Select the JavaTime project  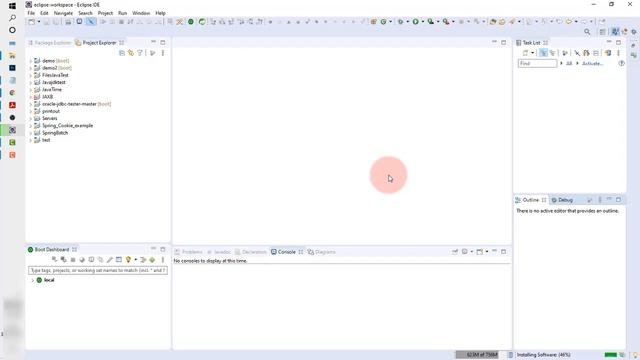(52, 89)
